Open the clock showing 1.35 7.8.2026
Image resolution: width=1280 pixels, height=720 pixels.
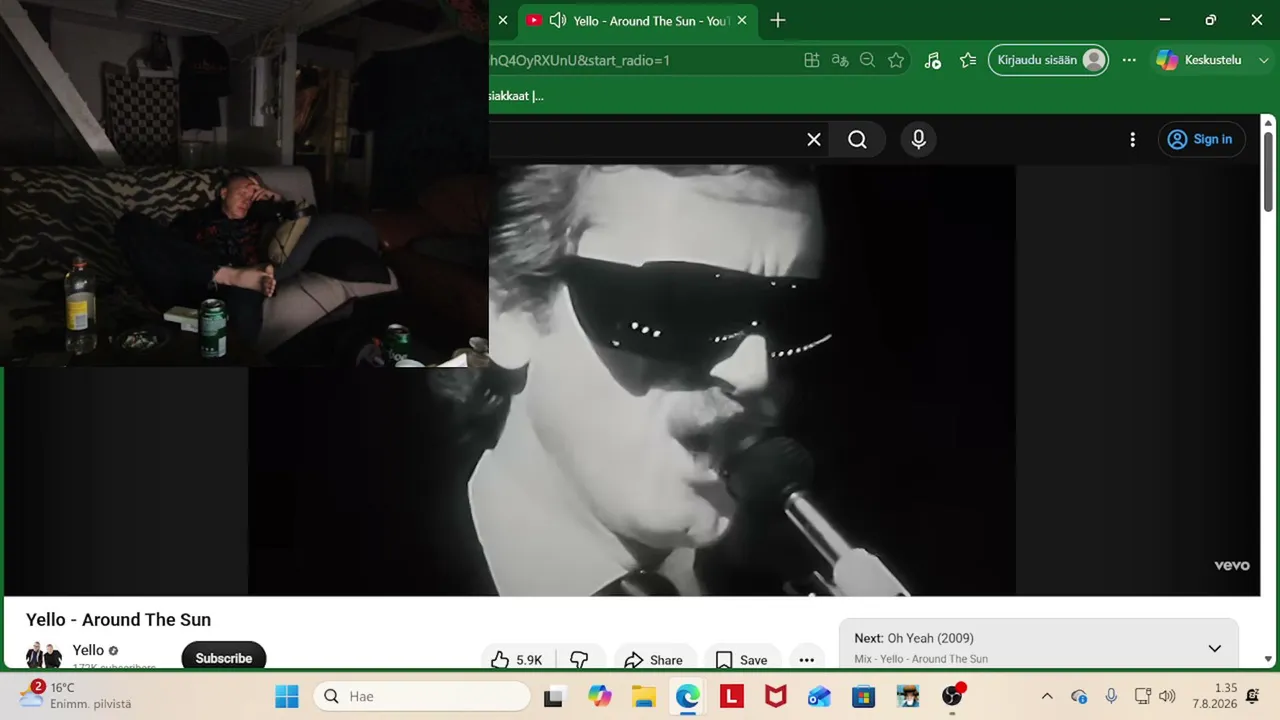[1214, 696]
